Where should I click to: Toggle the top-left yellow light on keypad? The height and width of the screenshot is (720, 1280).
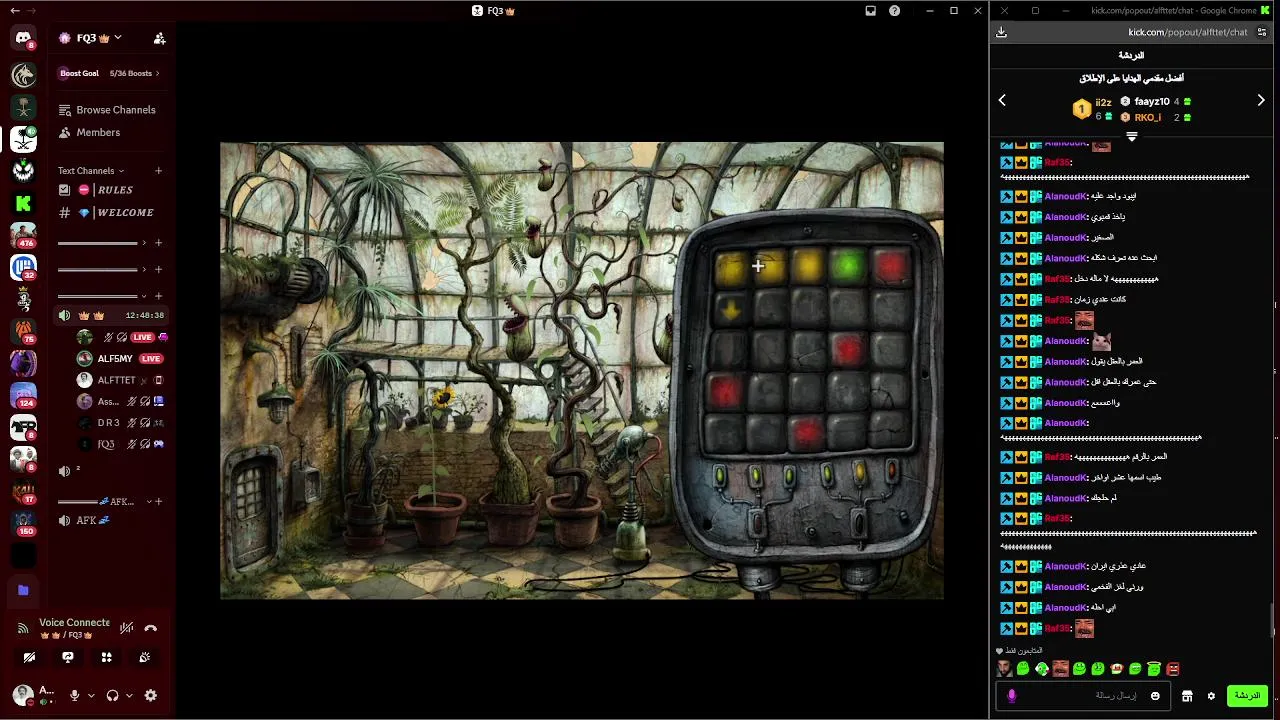point(730,267)
